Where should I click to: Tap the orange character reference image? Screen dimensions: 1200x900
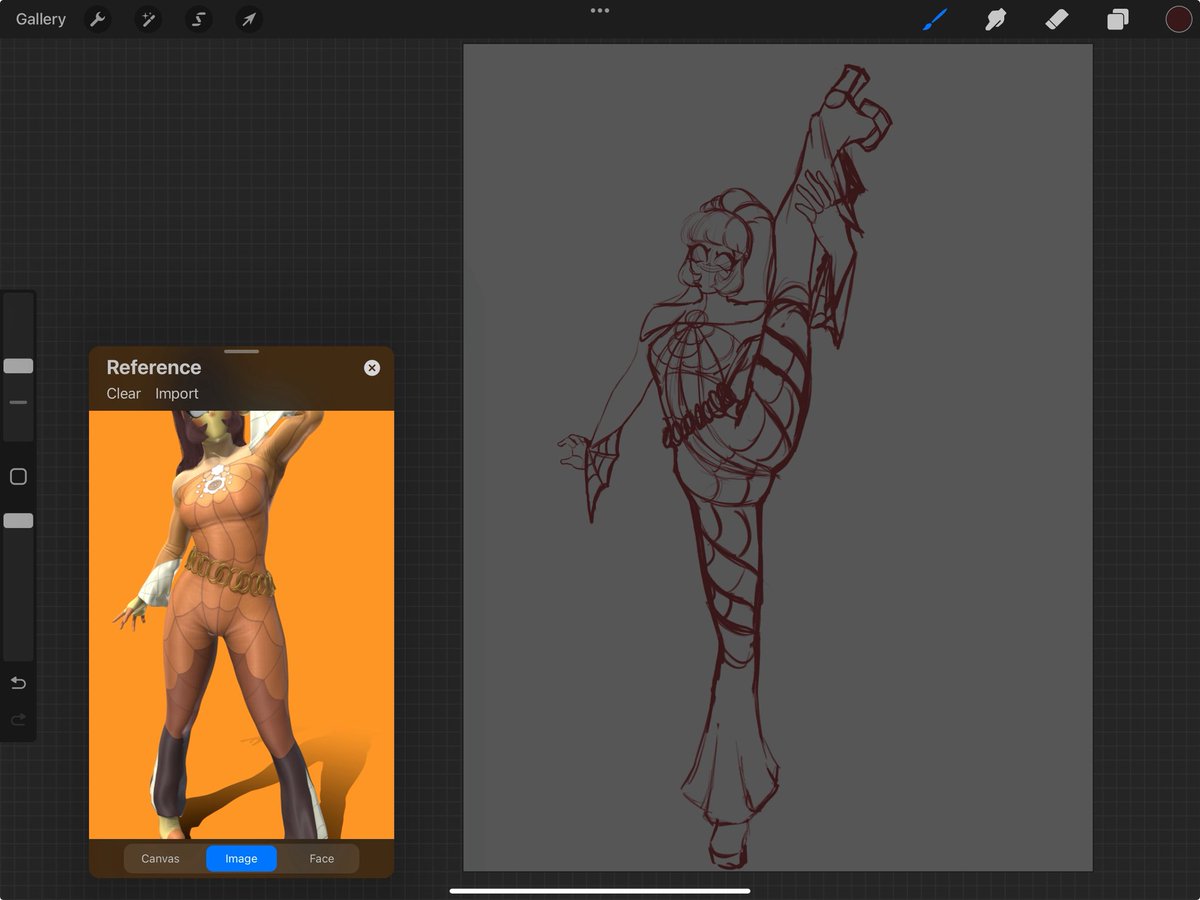[x=242, y=625]
